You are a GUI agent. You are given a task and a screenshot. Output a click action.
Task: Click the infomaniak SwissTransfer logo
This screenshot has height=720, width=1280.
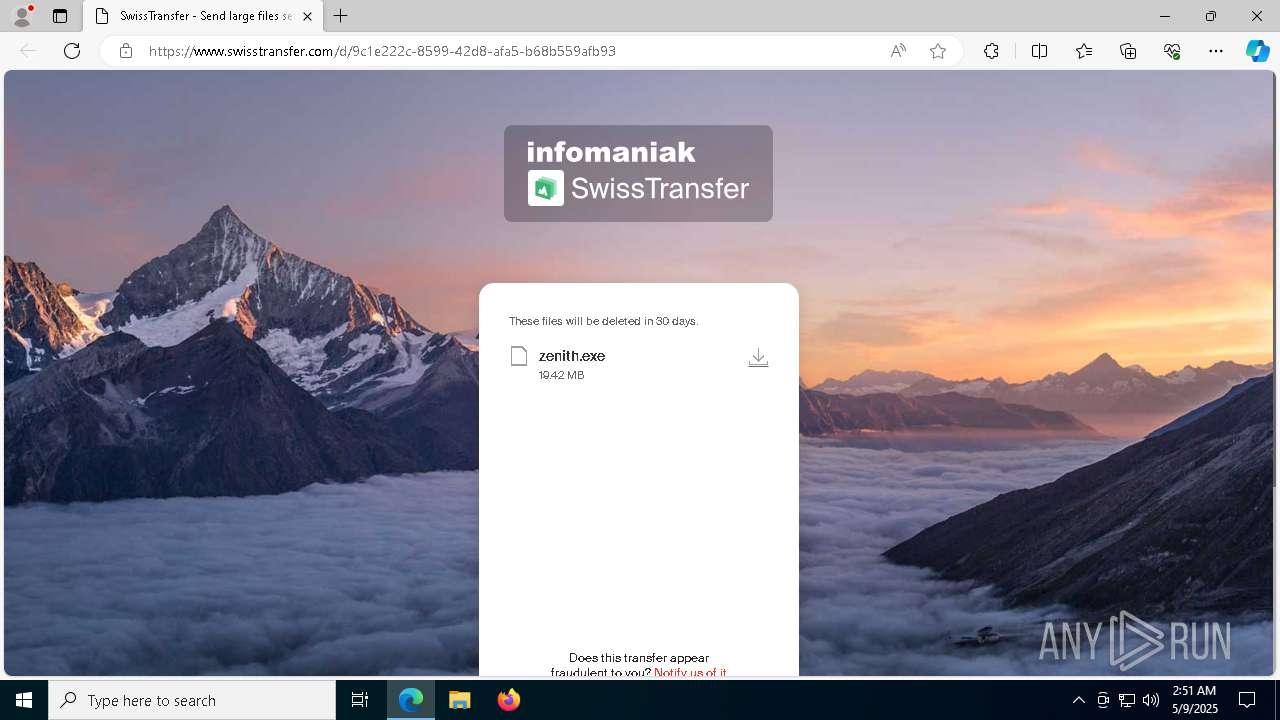638,173
